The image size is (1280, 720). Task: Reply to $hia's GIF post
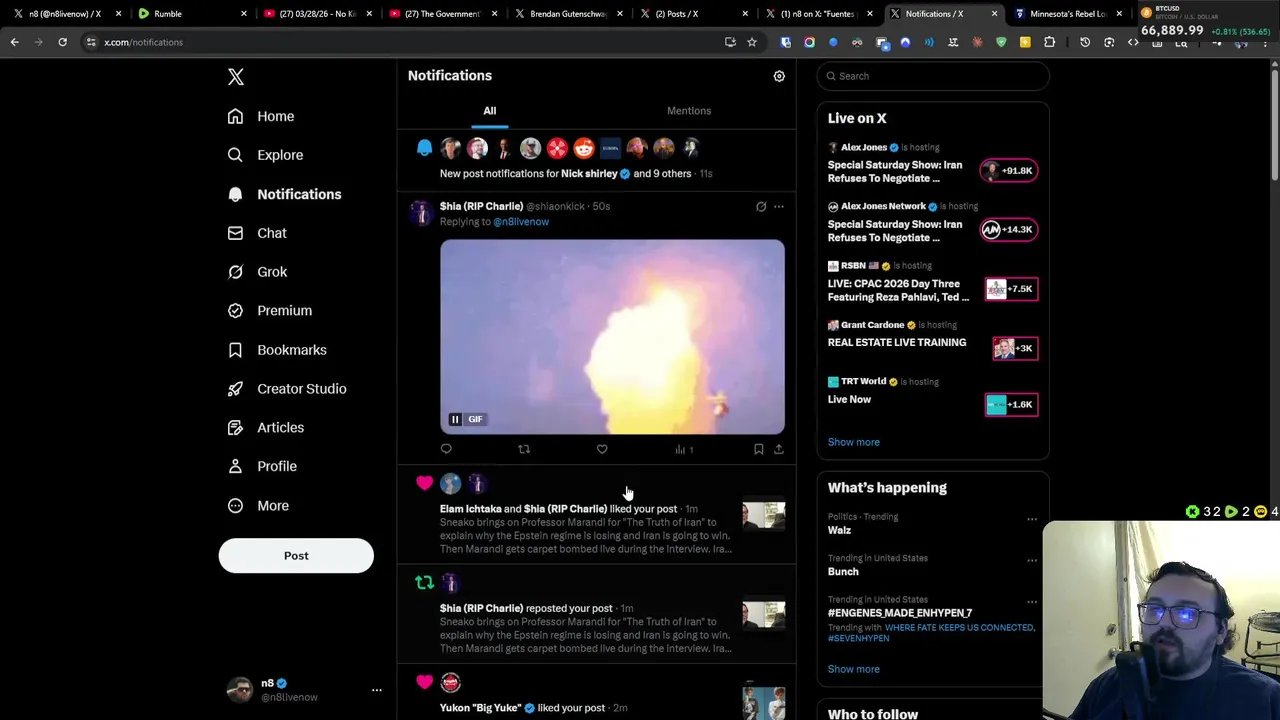[446, 450]
